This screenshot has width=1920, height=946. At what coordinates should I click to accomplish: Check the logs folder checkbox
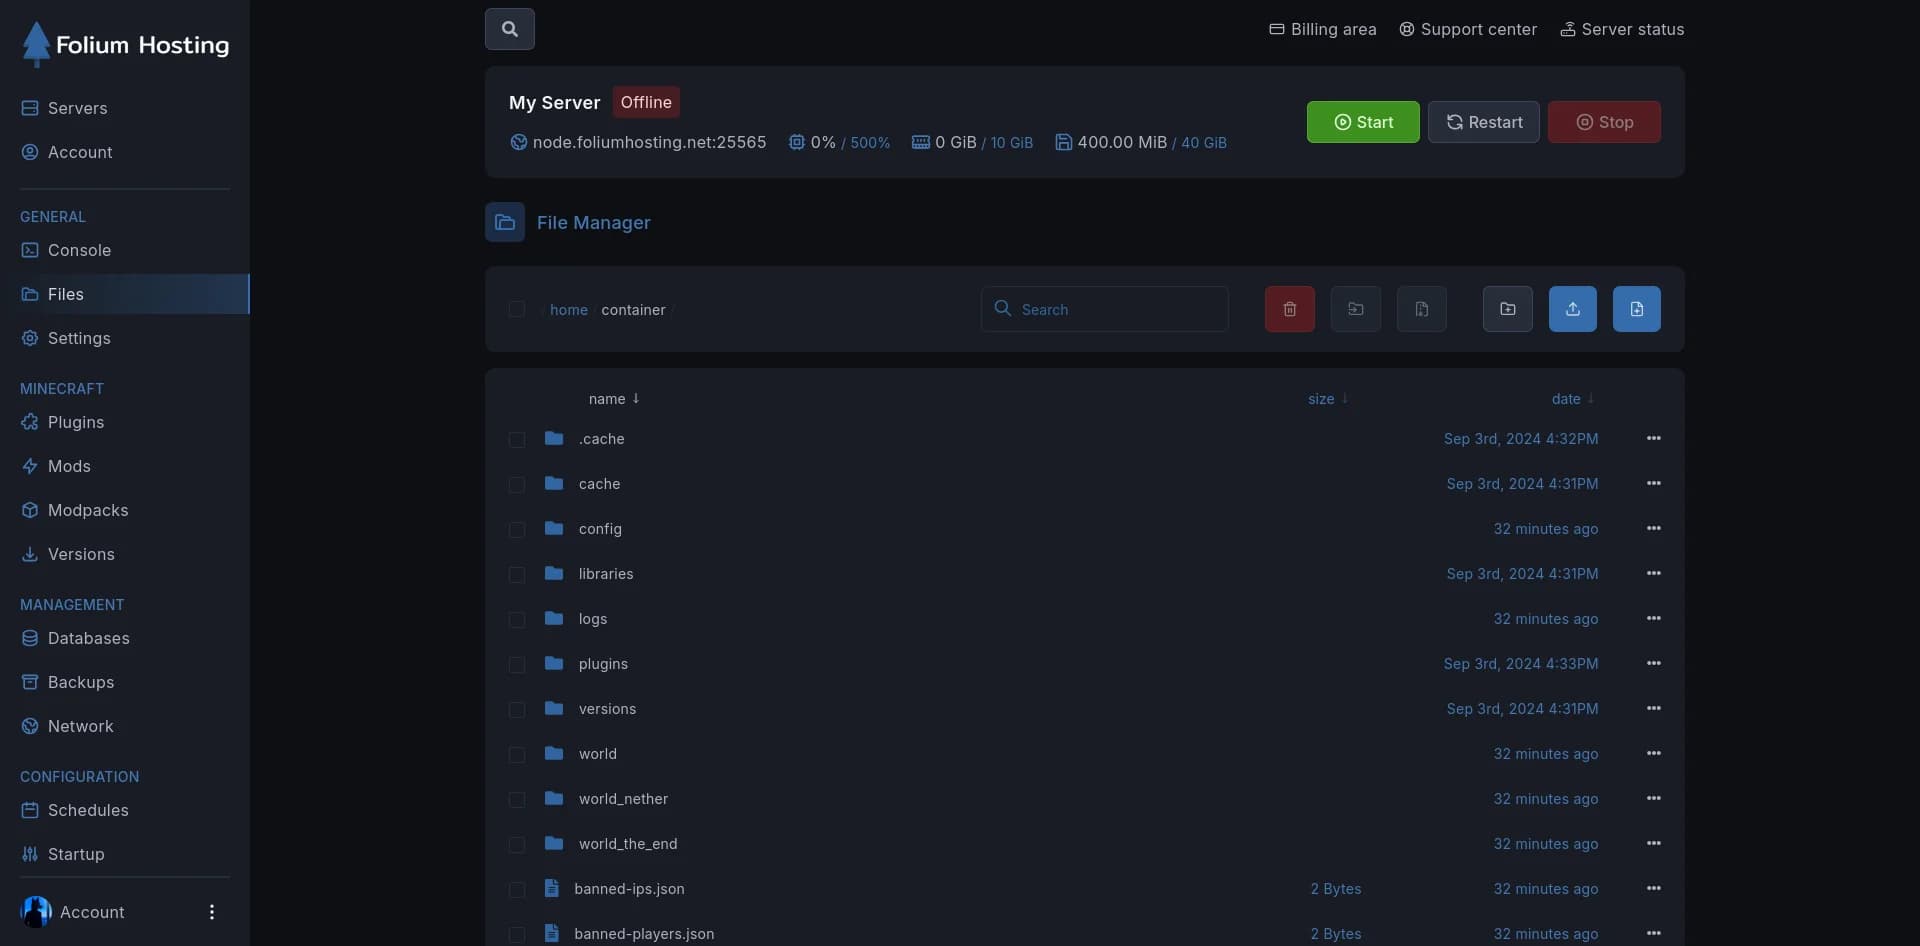tap(516, 619)
